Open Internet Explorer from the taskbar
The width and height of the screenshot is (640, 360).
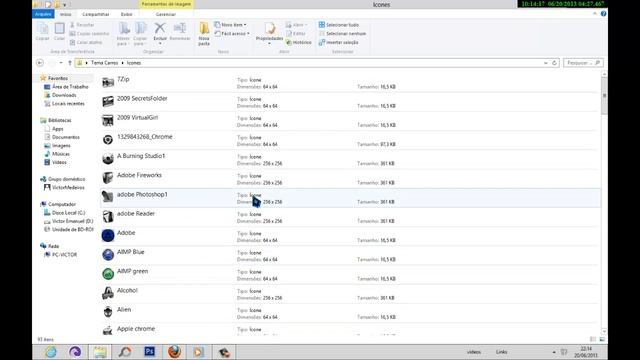51,352
